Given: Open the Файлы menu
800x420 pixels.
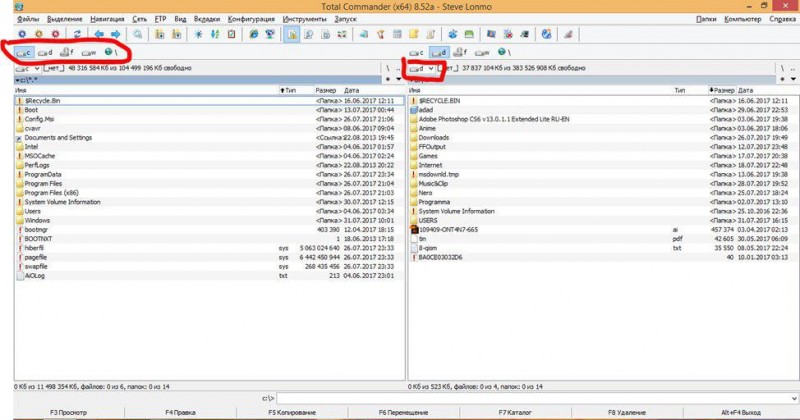Looking at the screenshot, I should coord(28,19).
